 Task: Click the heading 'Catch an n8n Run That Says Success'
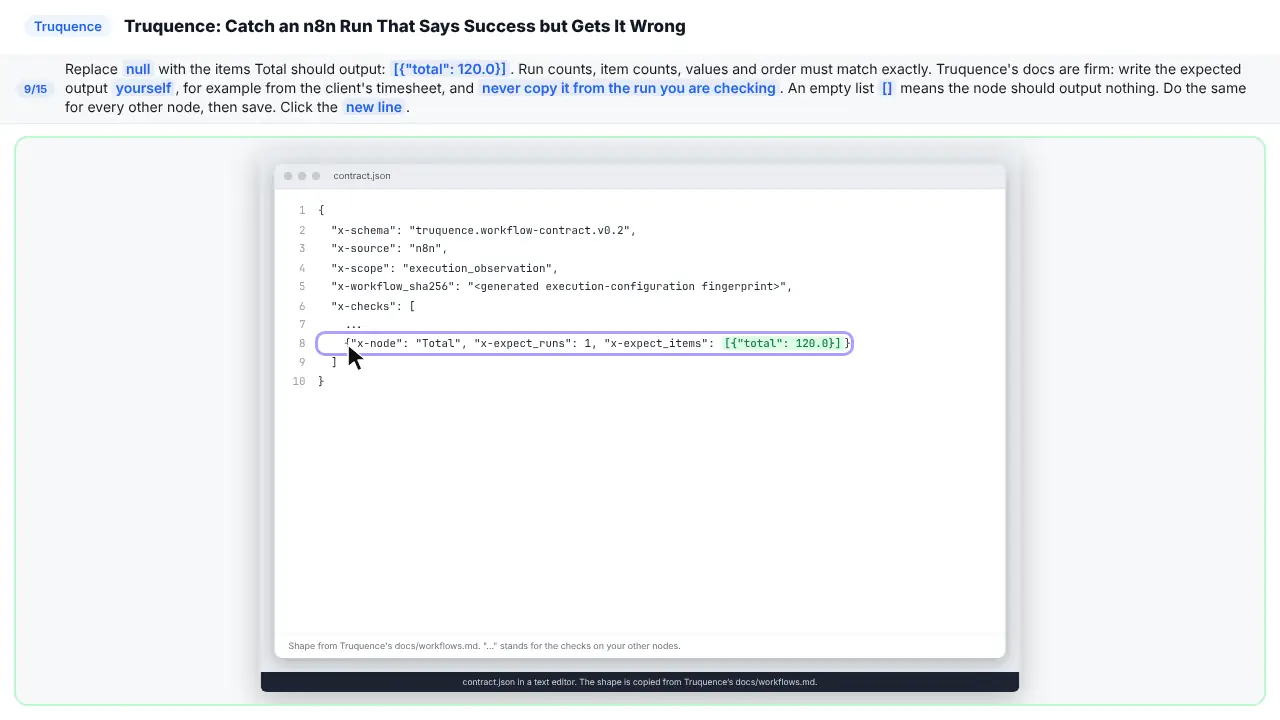pos(405,26)
